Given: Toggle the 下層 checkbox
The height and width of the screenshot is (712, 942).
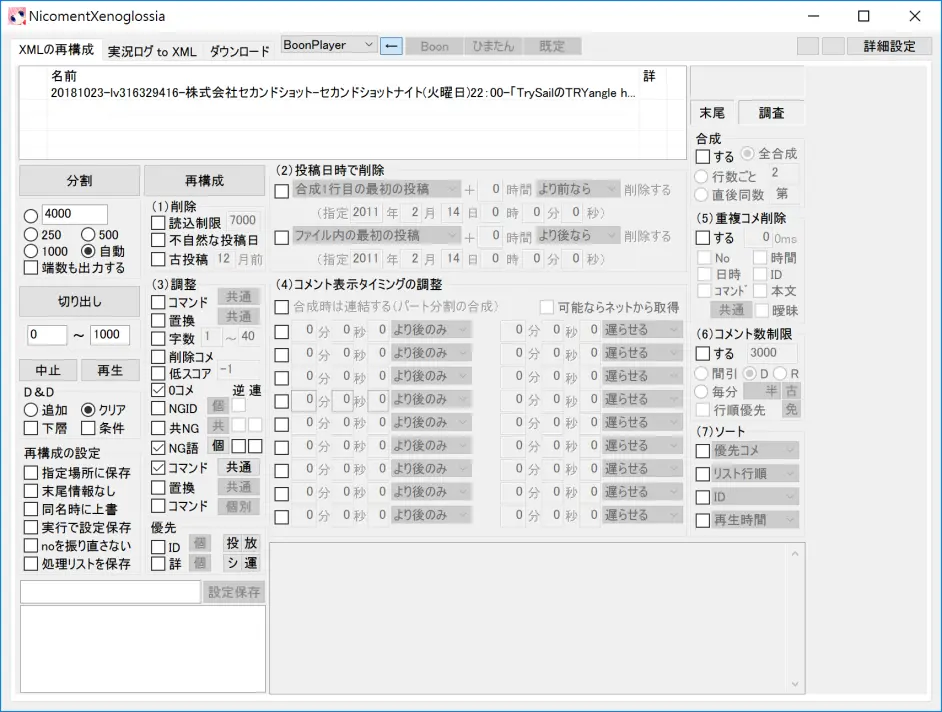Looking at the screenshot, I should 31,428.
